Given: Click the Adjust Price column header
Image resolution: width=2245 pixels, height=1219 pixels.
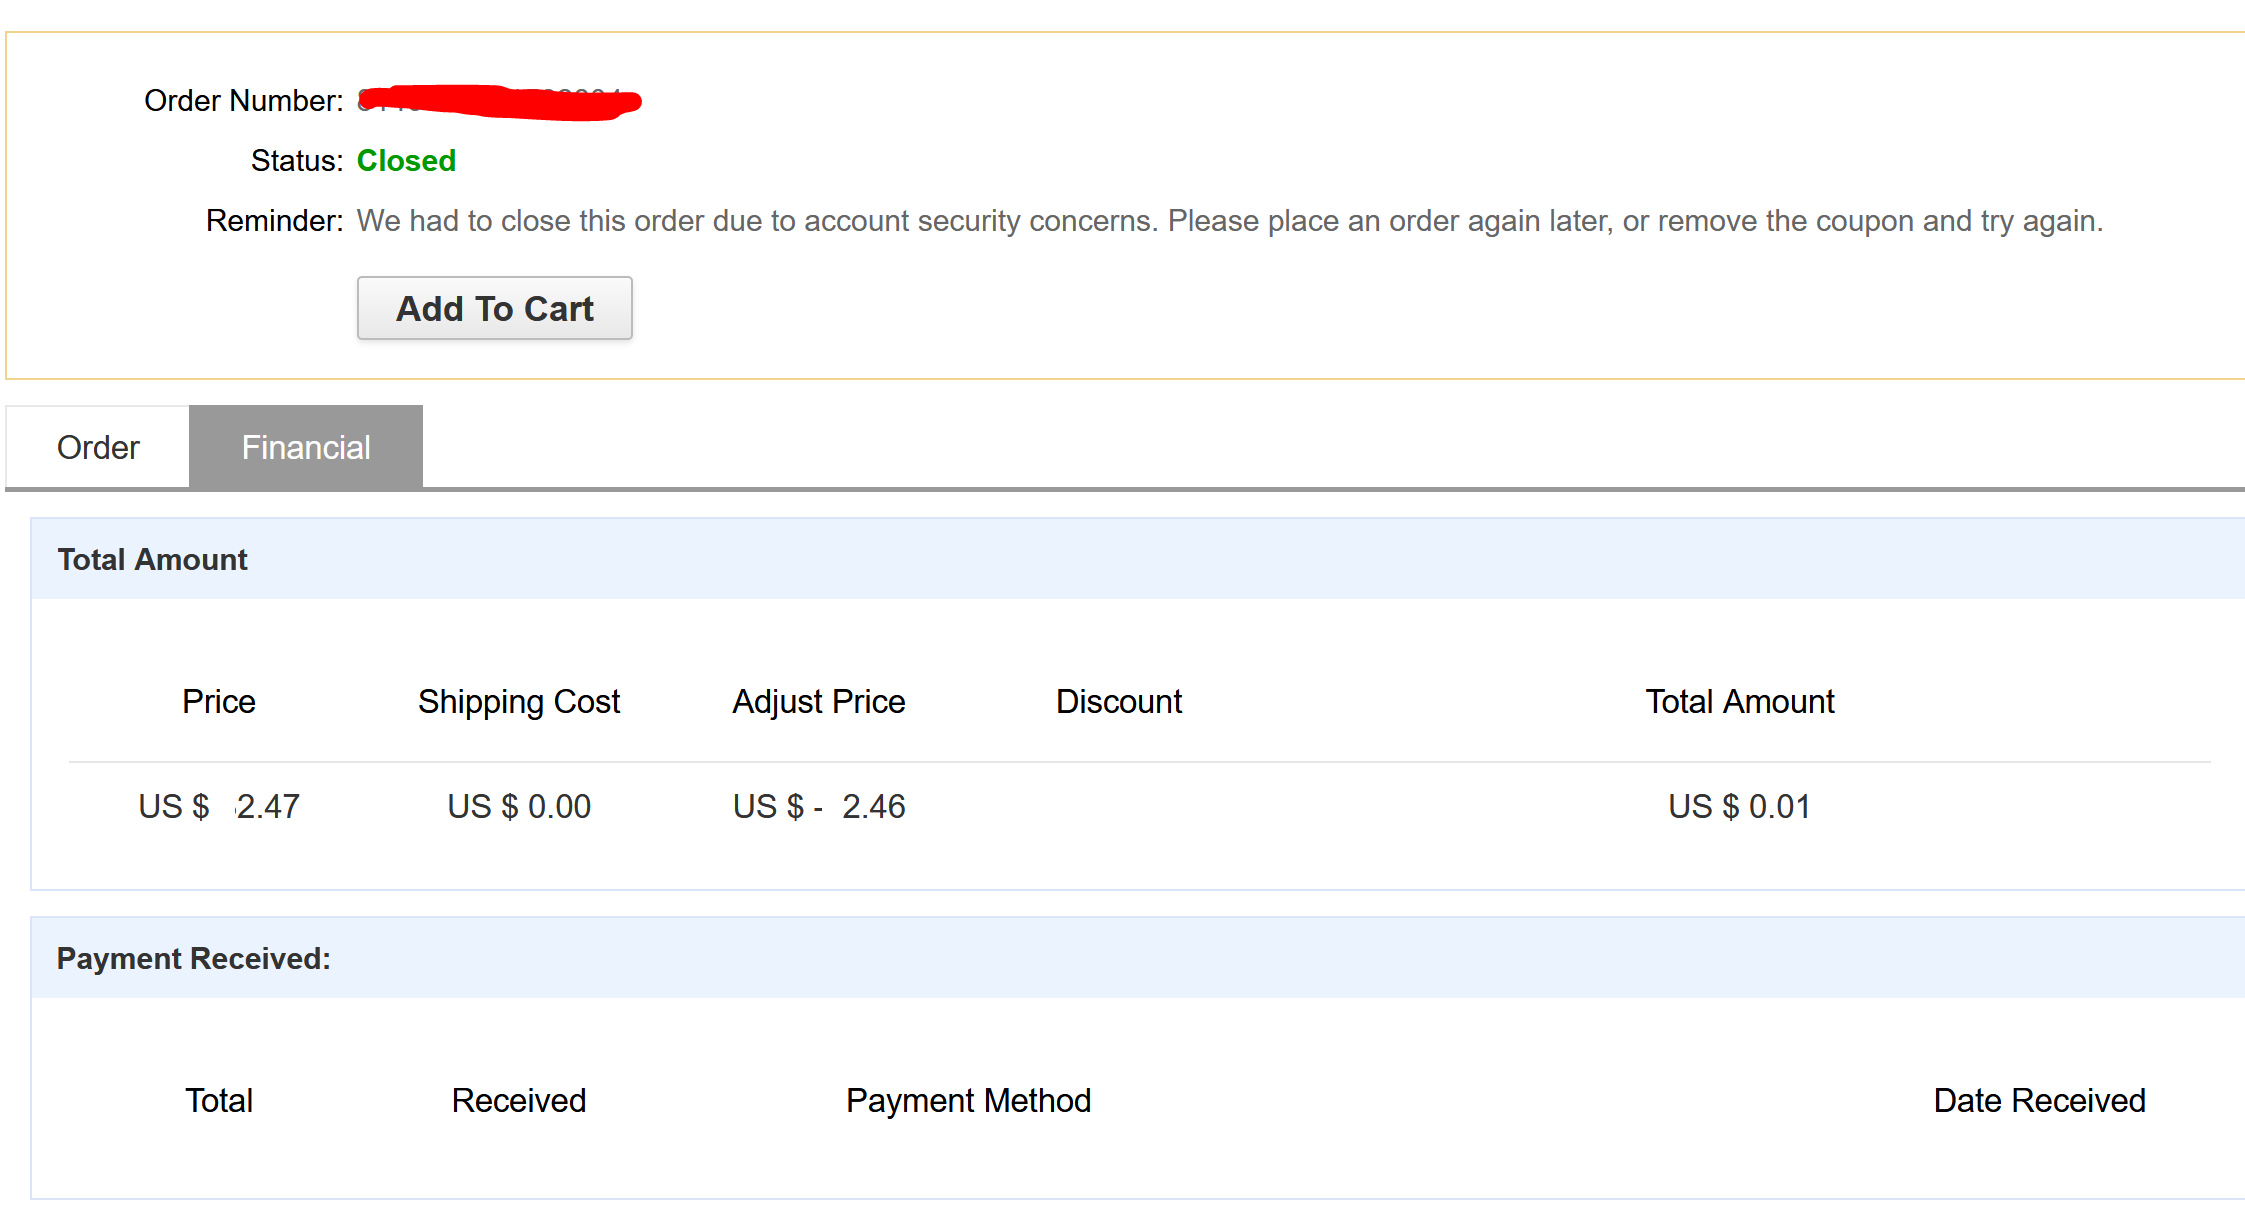Looking at the screenshot, I should pyautogui.click(x=819, y=701).
